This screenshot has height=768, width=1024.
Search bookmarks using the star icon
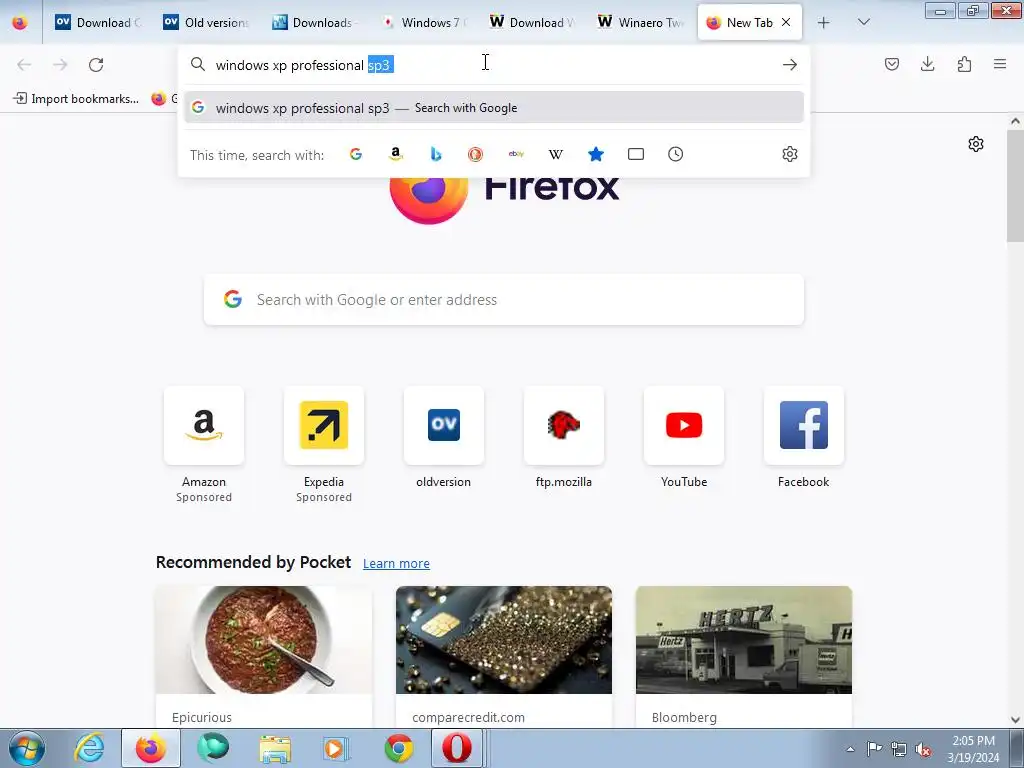[596, 154]
